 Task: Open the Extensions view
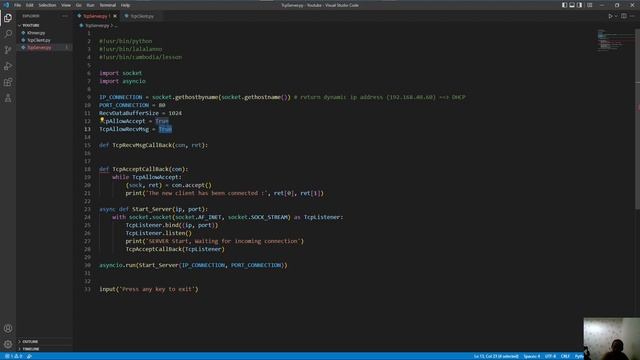pyautogui.click(x=8, y=82)
